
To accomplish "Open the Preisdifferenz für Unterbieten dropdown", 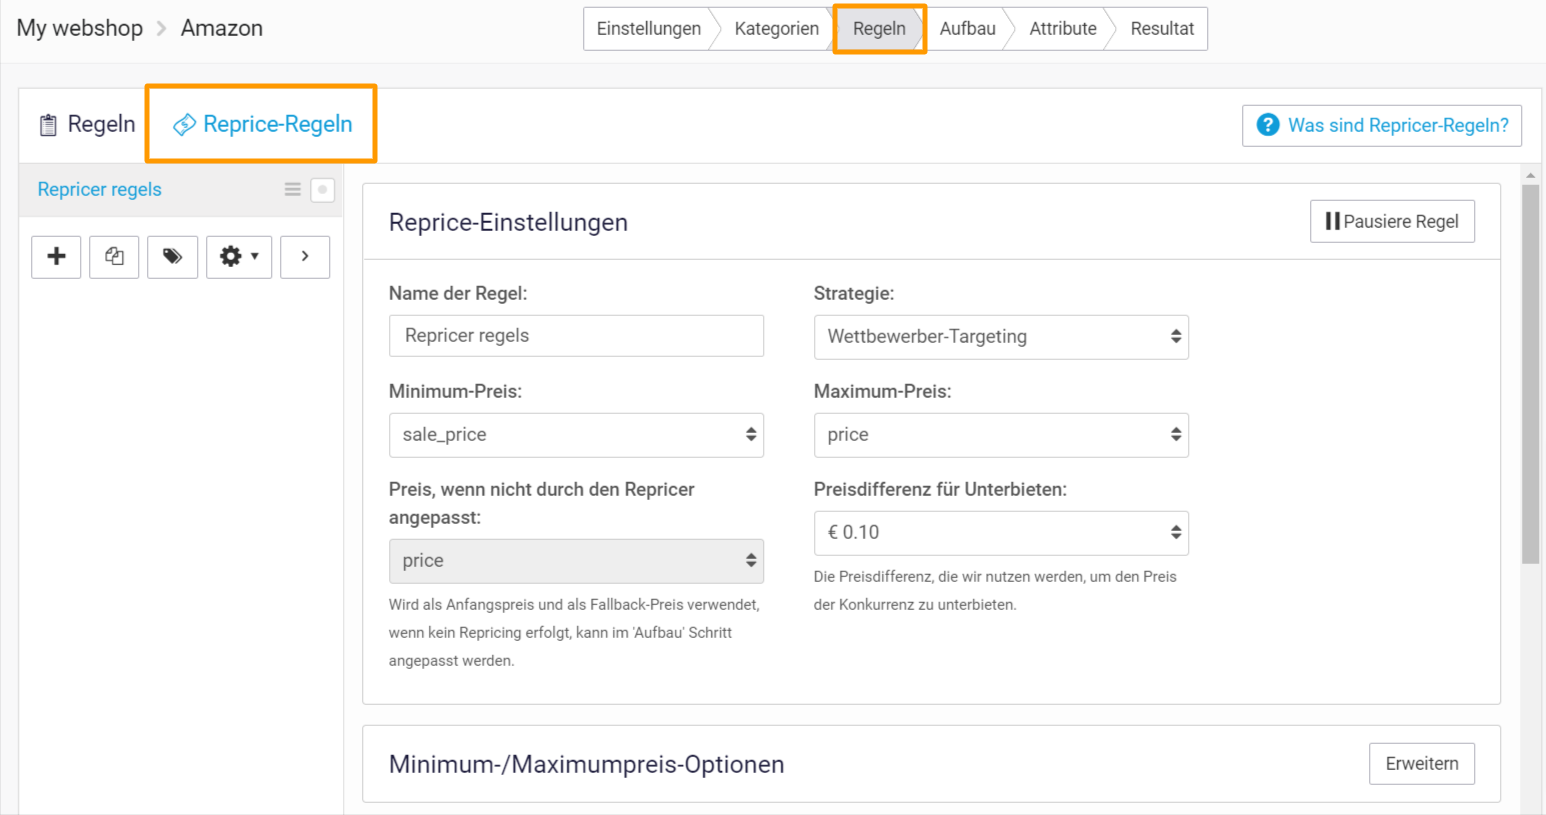I will click(1000, 533).
